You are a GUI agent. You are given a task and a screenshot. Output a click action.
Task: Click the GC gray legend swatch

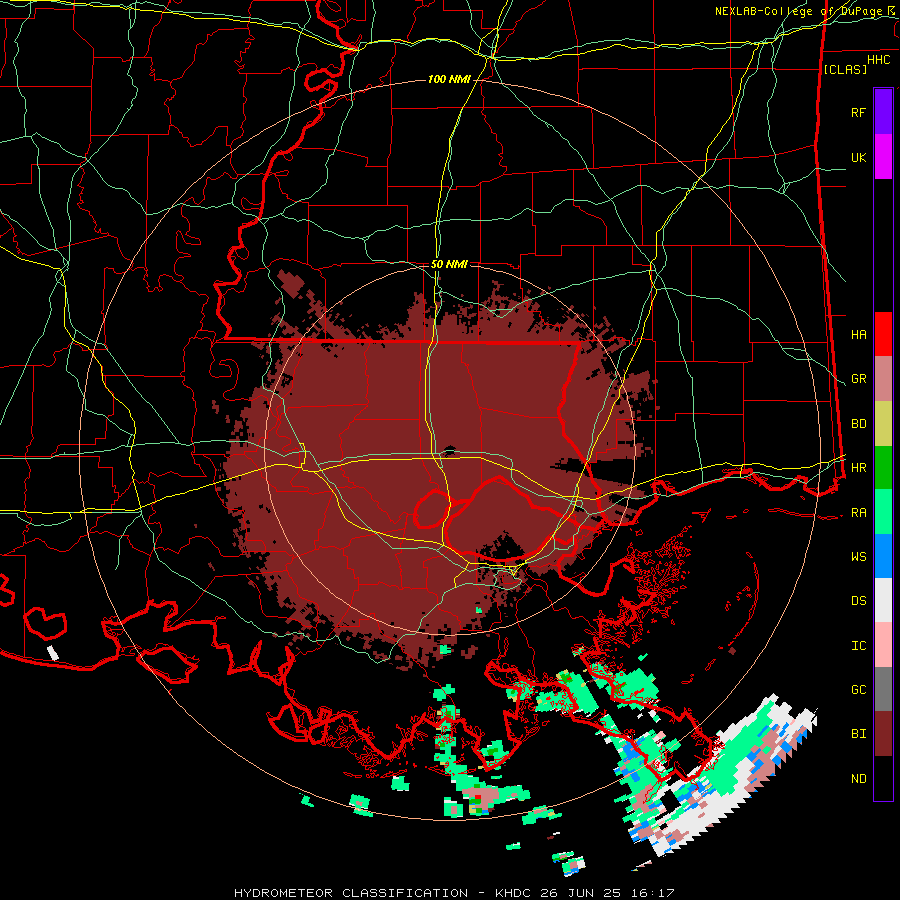883,689
